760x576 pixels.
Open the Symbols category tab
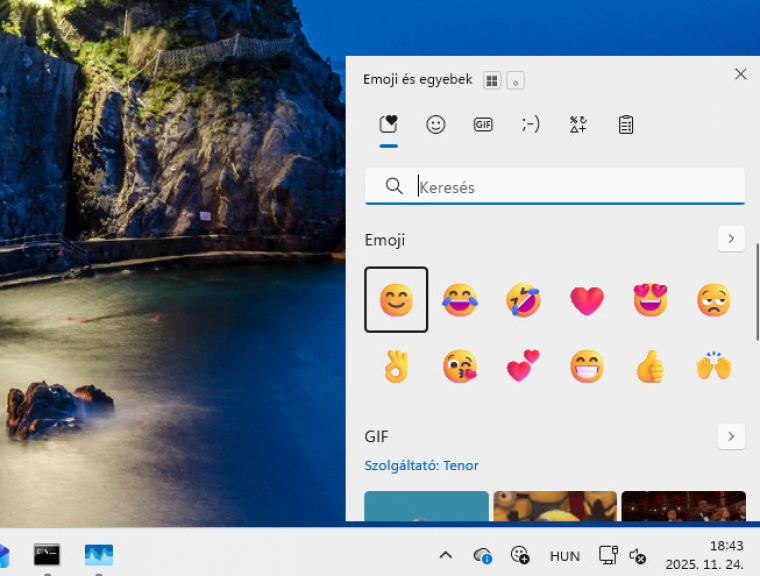pos(578,125)
